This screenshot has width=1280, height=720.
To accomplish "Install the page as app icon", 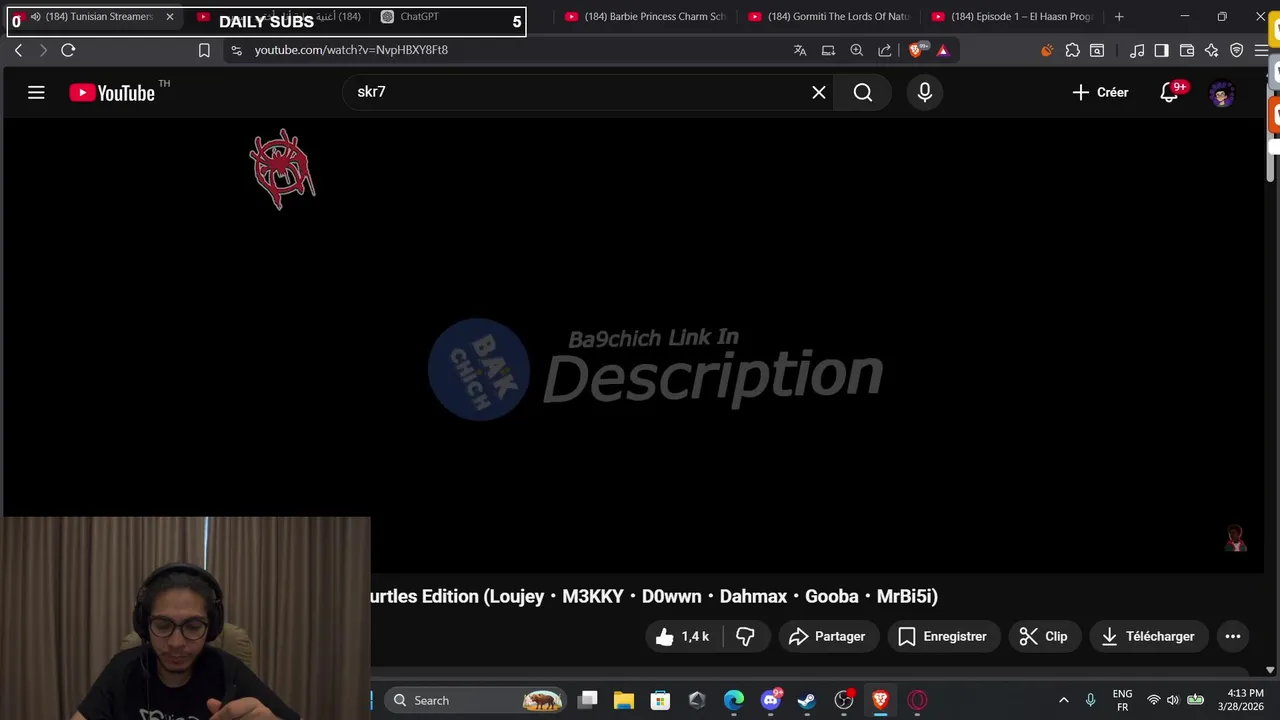I will (x=828, y=50).
